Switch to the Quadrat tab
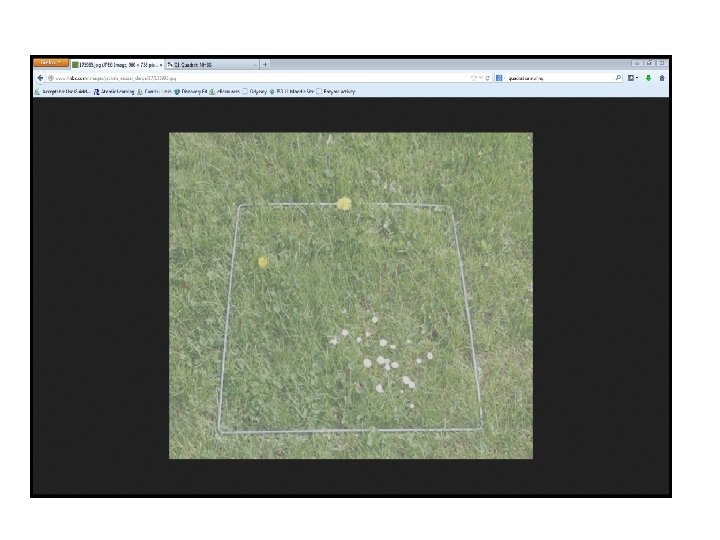Image resolution: width=720 pixels, height=540 pixels. 211,65
